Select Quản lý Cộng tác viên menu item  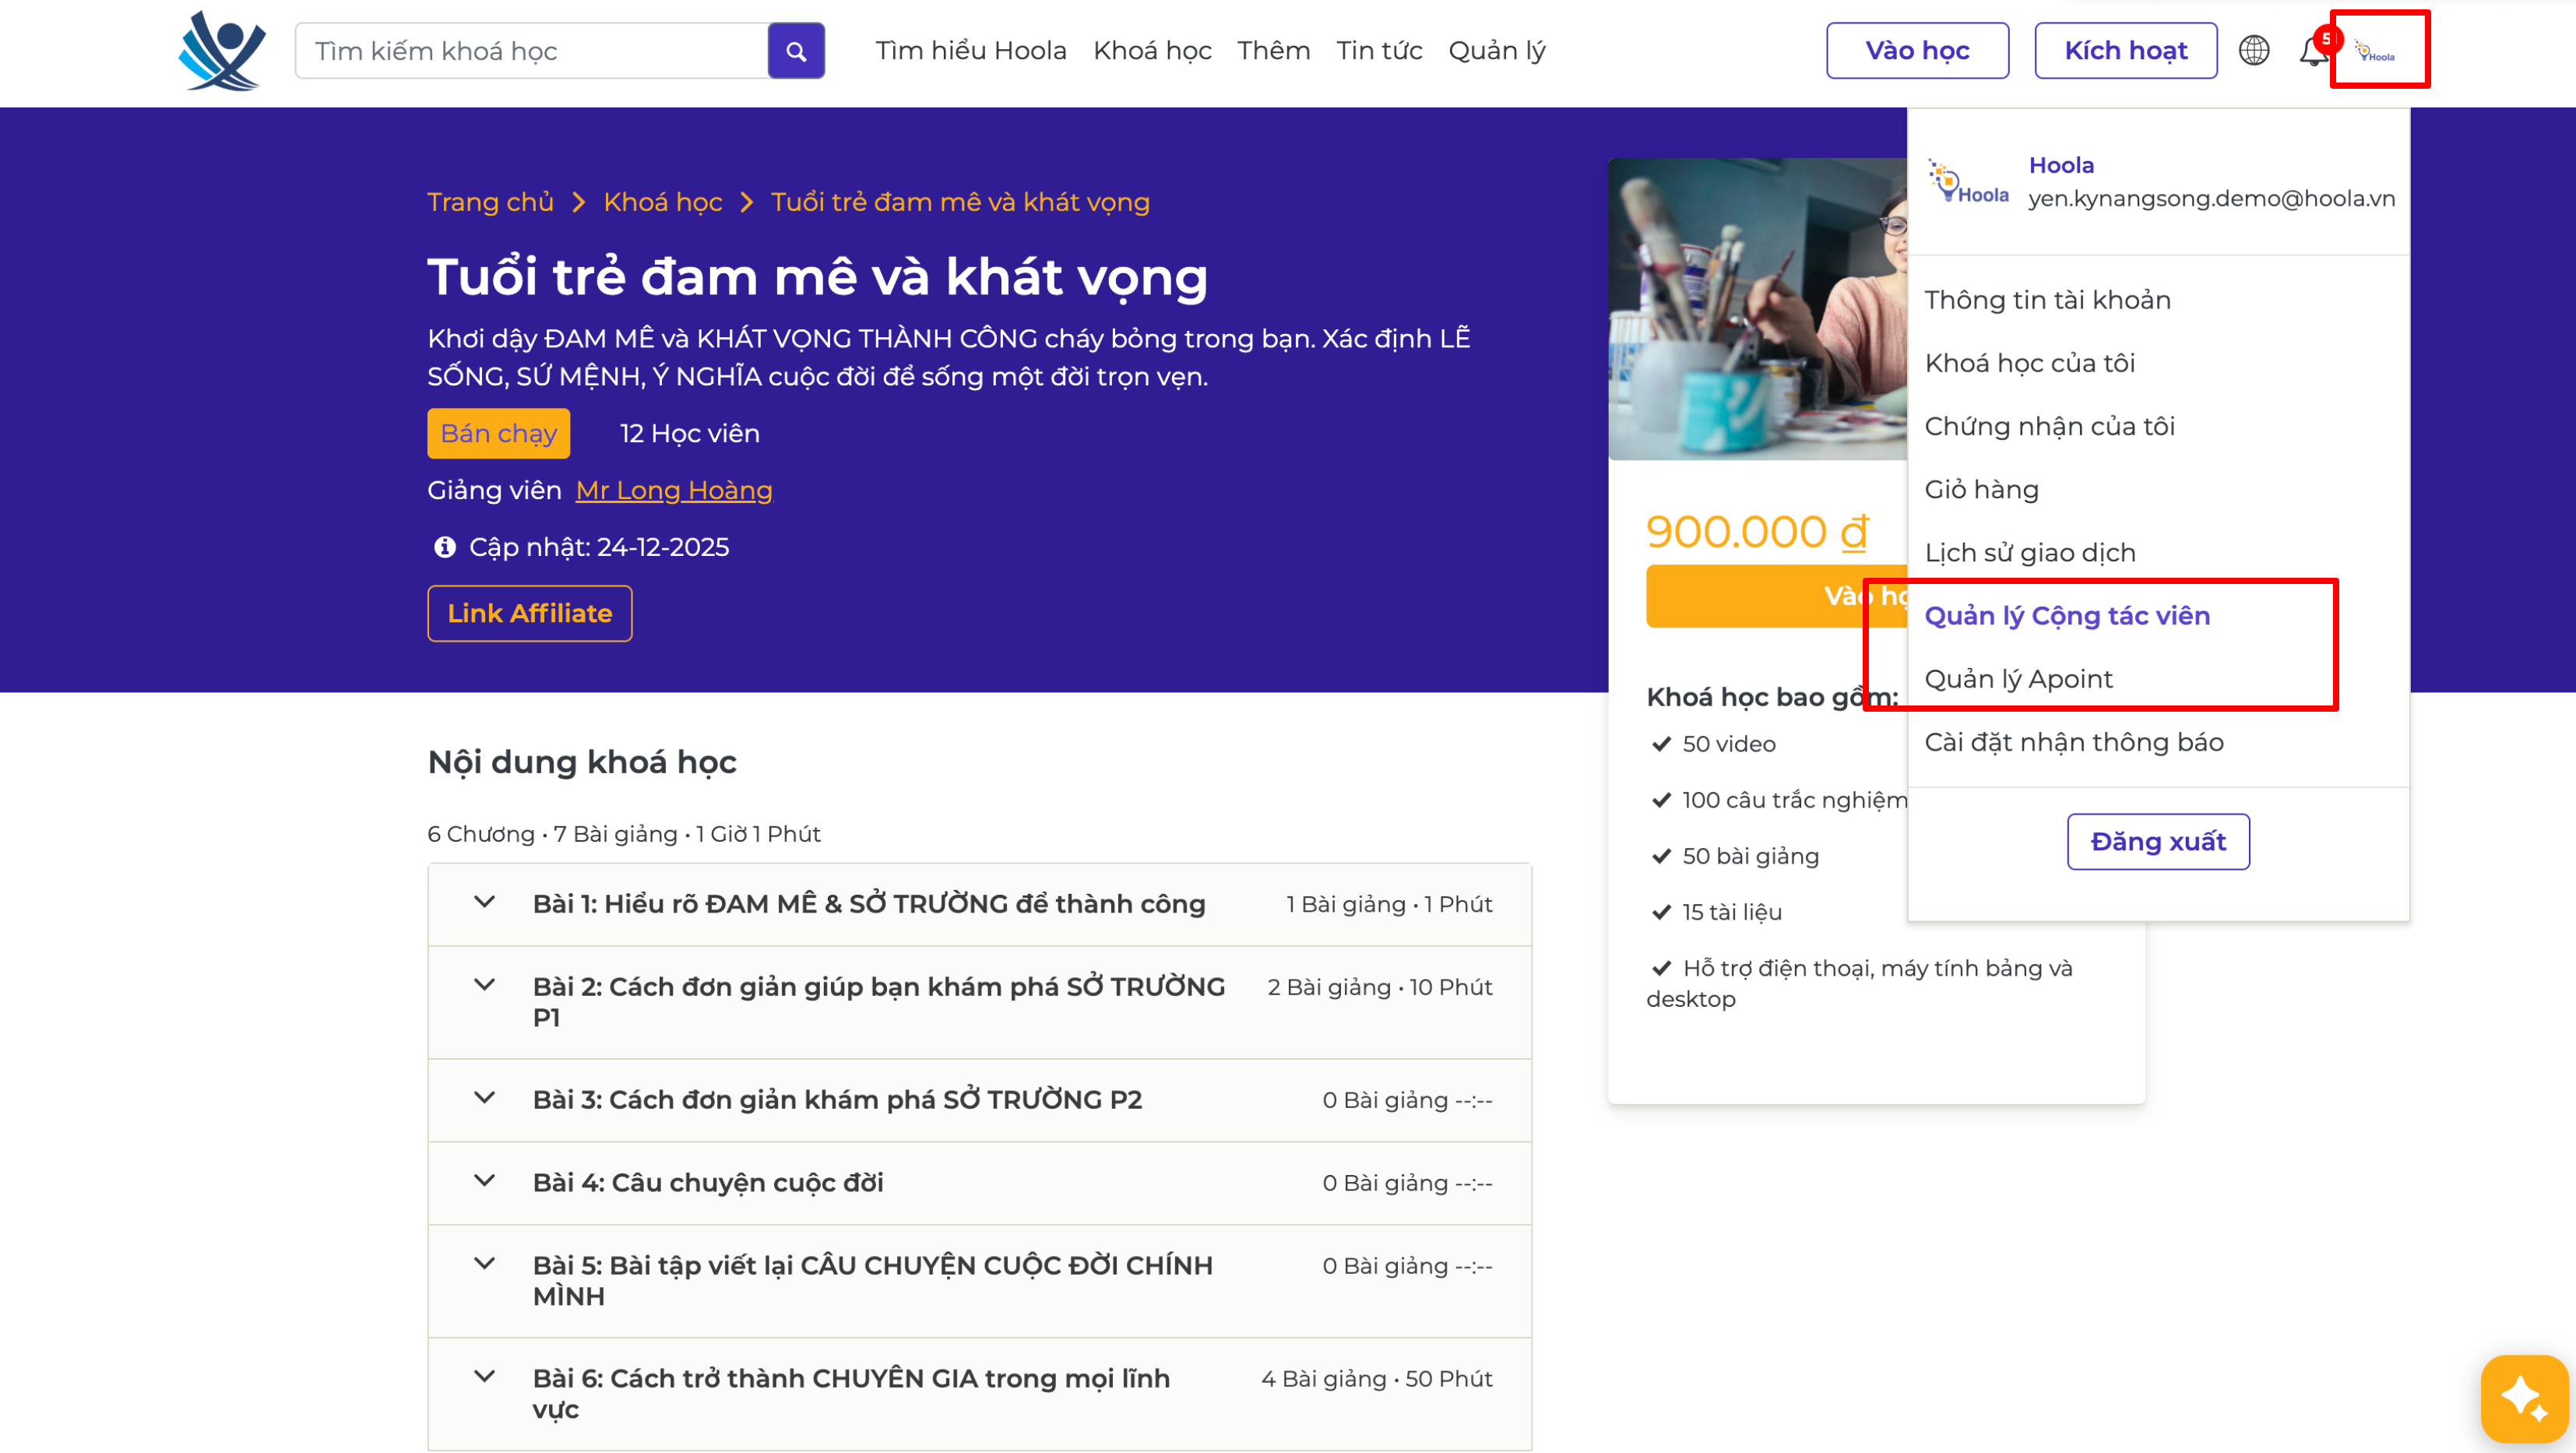tap(2066, 616)
